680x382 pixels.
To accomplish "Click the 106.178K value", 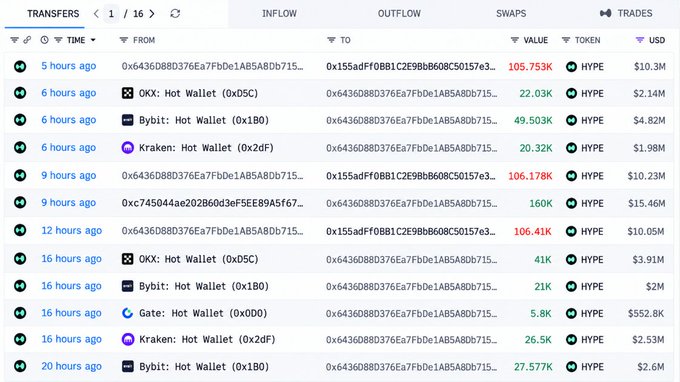I will click(x=530, y=176).
